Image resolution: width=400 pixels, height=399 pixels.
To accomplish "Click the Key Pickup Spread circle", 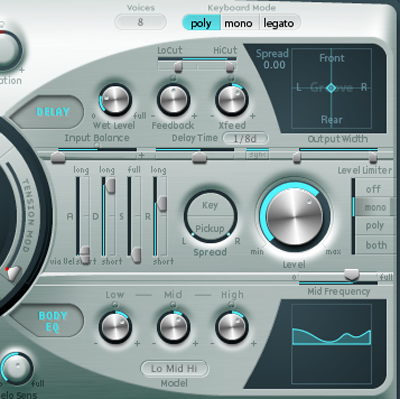I will 211,217.
